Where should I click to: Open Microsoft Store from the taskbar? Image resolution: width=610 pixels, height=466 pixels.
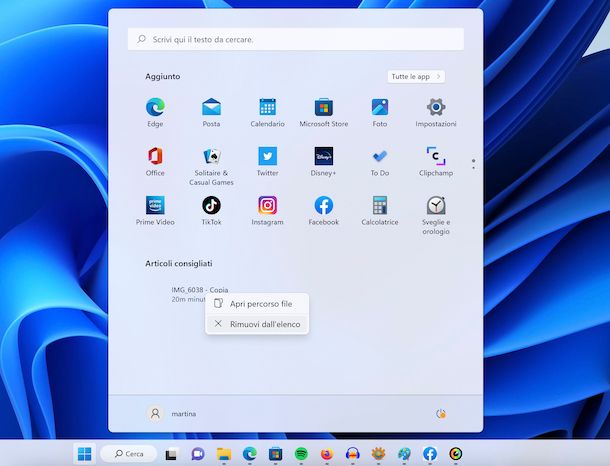[x=275, y=454]
